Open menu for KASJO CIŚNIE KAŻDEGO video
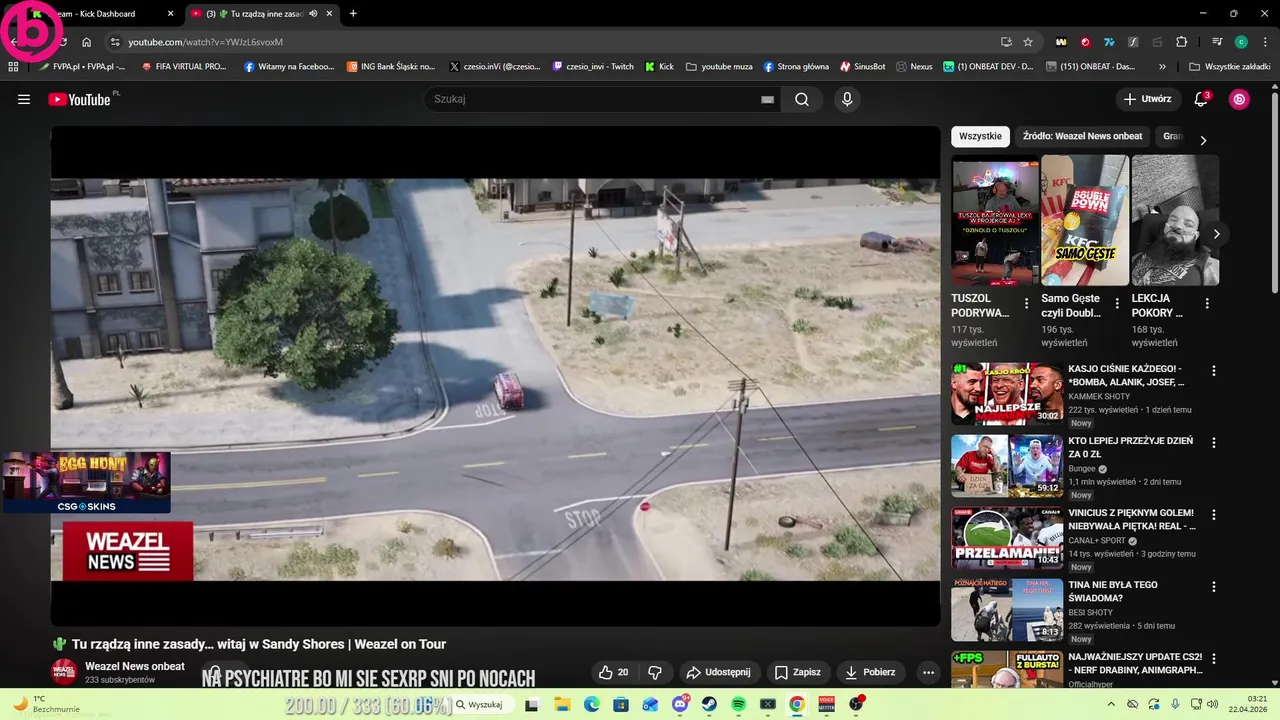 pyautogui.click(x=1214, y=370)
